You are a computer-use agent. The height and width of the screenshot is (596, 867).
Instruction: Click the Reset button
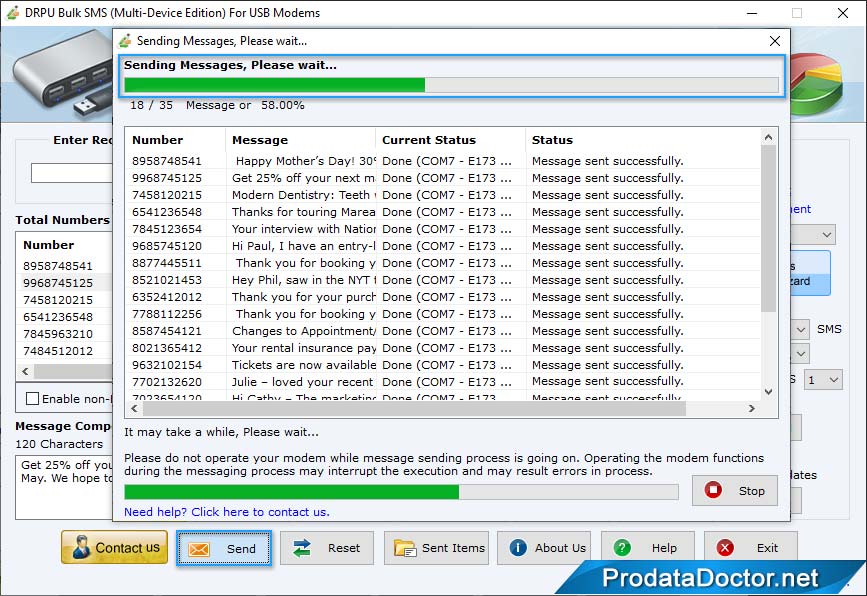pos(327,548)
